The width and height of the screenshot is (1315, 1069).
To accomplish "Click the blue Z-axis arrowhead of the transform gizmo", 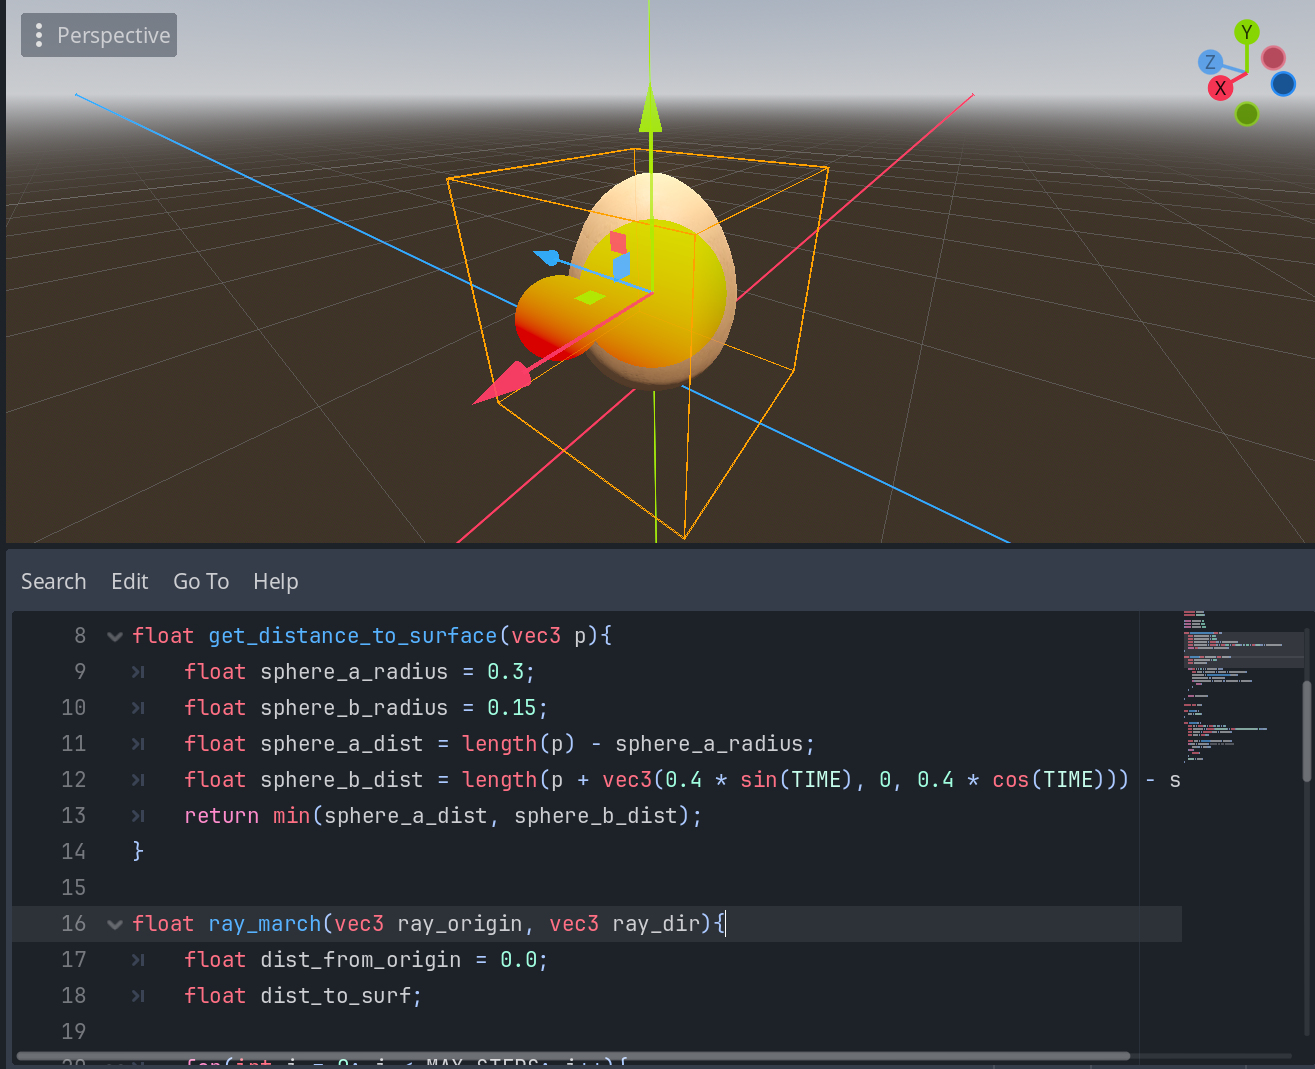I will tap(546, 257).
